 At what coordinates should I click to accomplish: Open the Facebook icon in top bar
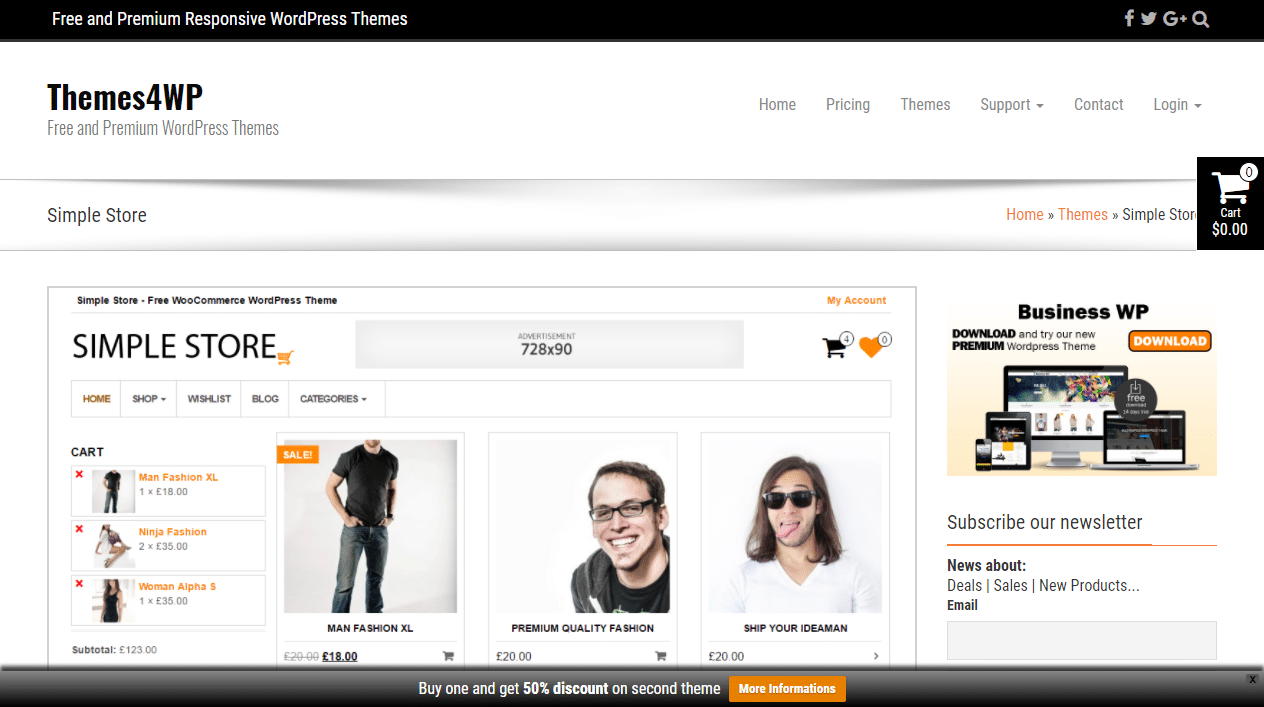[1129, 18]
